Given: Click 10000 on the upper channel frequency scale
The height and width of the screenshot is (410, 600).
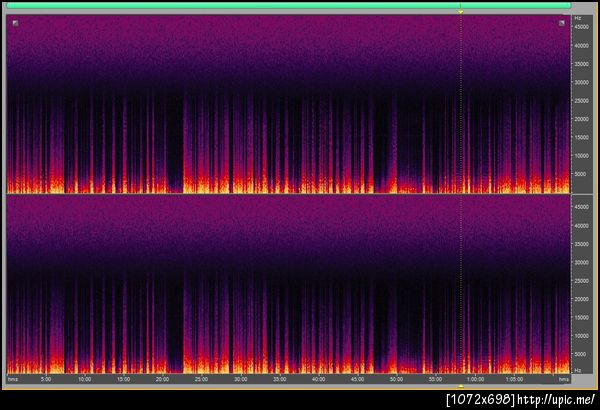Looking at the screenshot, I should pyautogui.click(x=581, y=156).
